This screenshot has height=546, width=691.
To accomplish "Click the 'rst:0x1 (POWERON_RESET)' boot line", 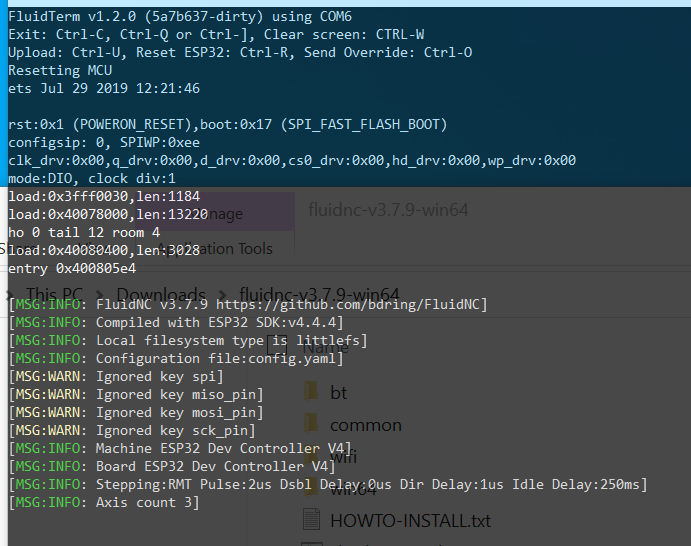I will click(227, 125).
